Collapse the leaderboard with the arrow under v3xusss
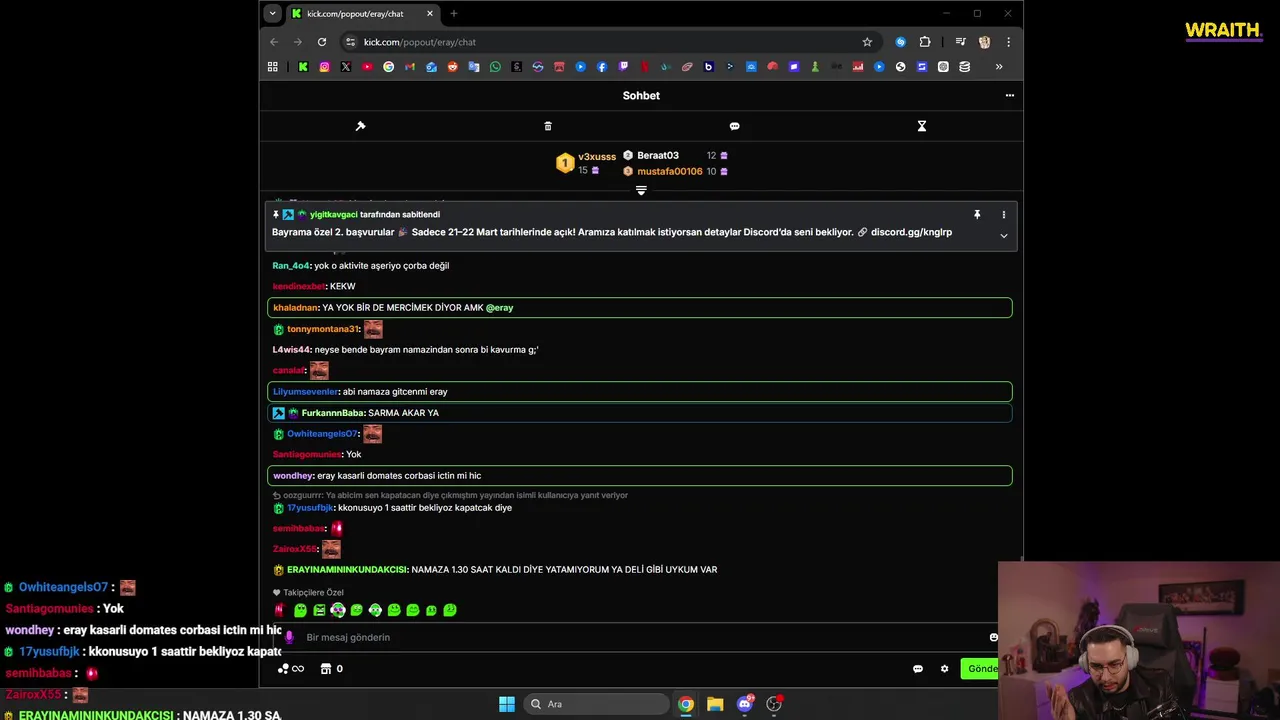The height and width of the screenshot is (720, 1280). [x=641, y=190]
